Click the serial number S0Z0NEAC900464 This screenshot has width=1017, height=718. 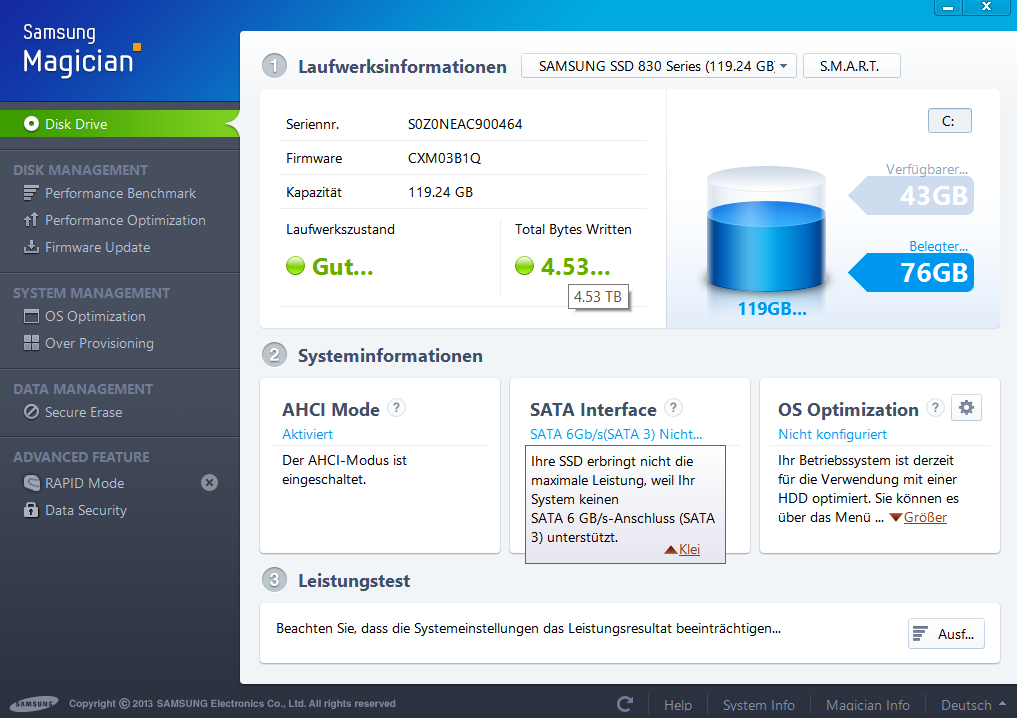465,124
